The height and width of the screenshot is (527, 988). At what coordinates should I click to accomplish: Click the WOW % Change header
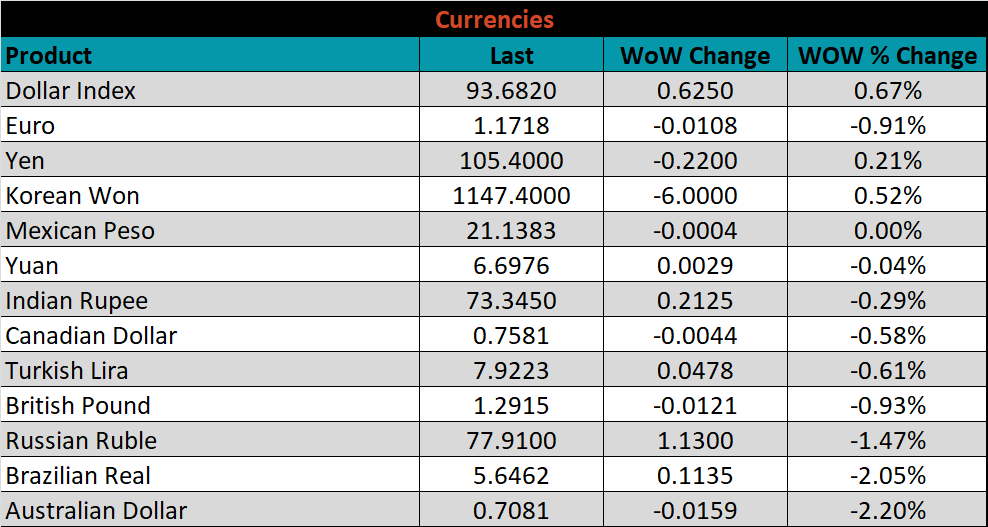click(x=887, y=56)
